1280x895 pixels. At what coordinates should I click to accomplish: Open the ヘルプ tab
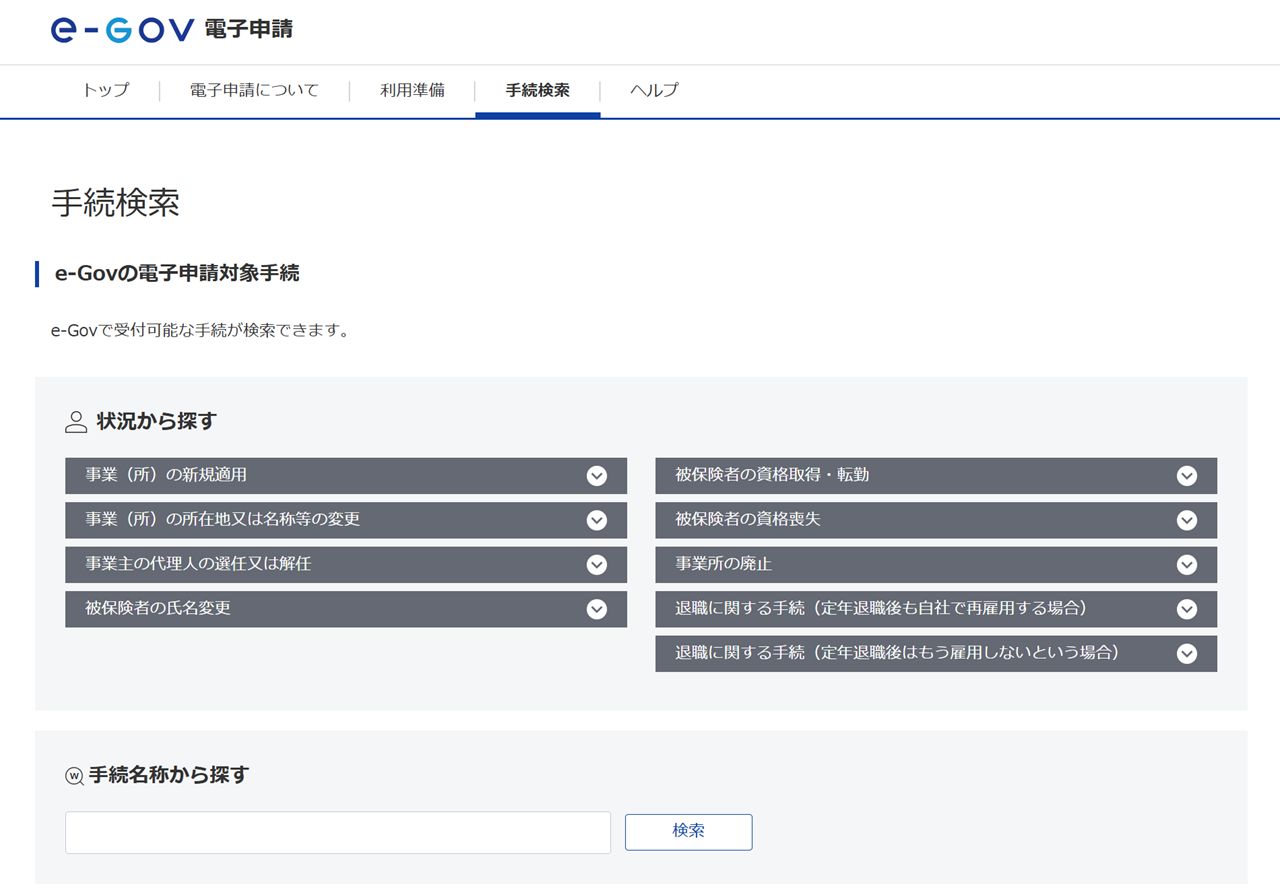(x=654, y=91)
